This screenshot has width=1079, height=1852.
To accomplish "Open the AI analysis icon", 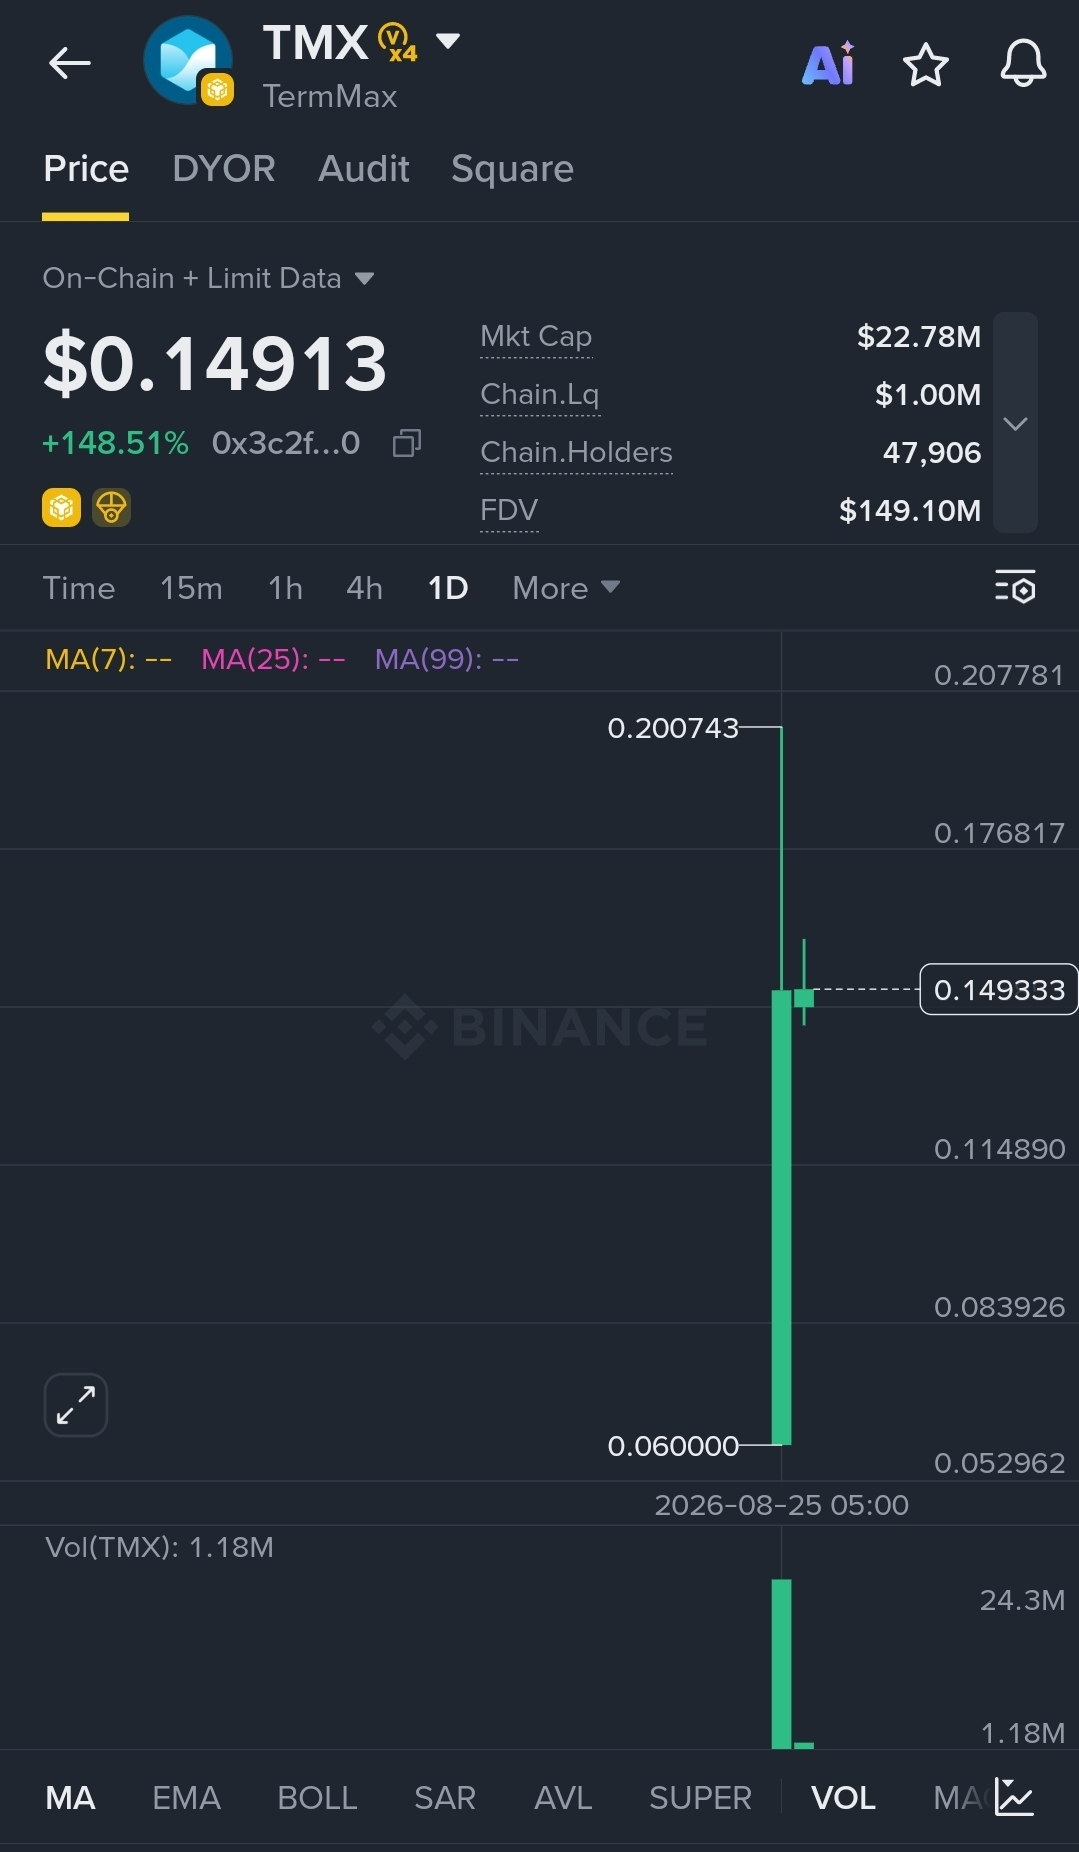I will click(829, 64).
